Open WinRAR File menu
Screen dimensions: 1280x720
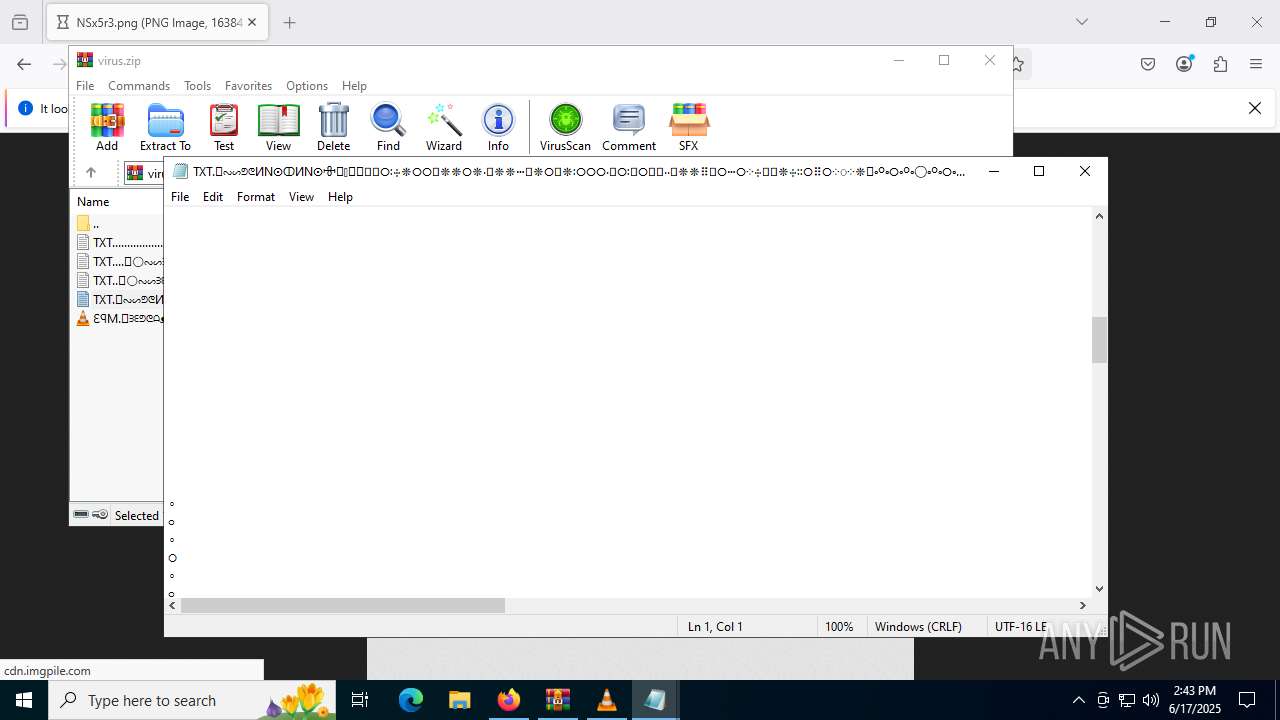(x=85, y=86)
